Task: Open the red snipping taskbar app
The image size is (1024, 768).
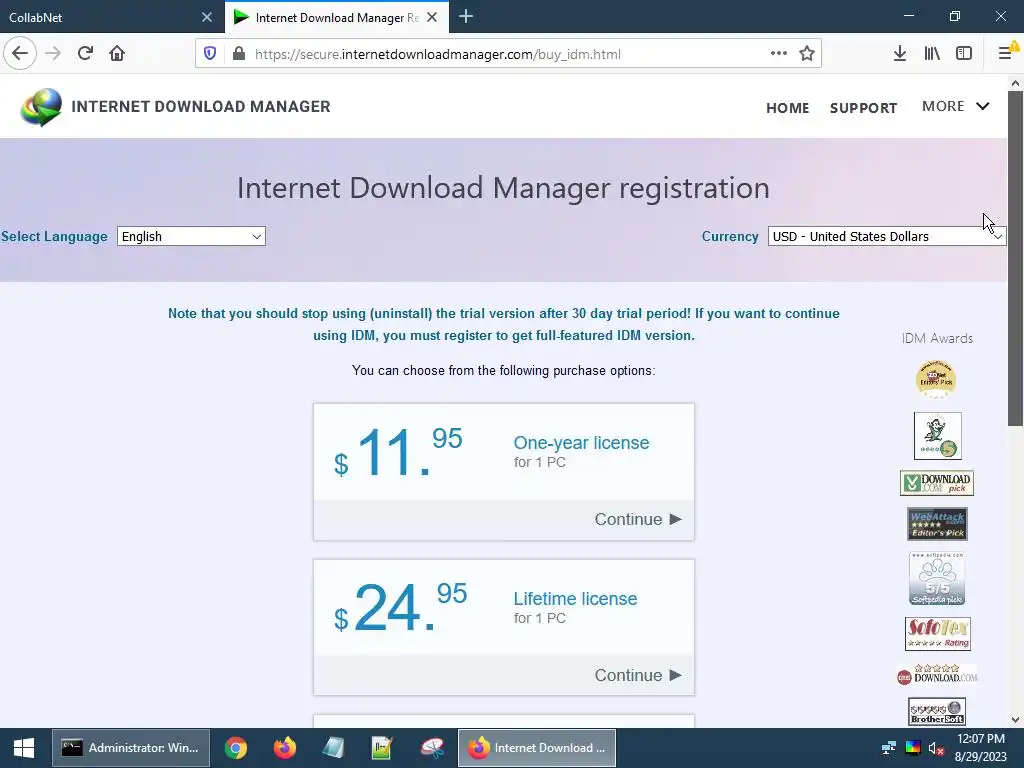Action: click(431, 748)
